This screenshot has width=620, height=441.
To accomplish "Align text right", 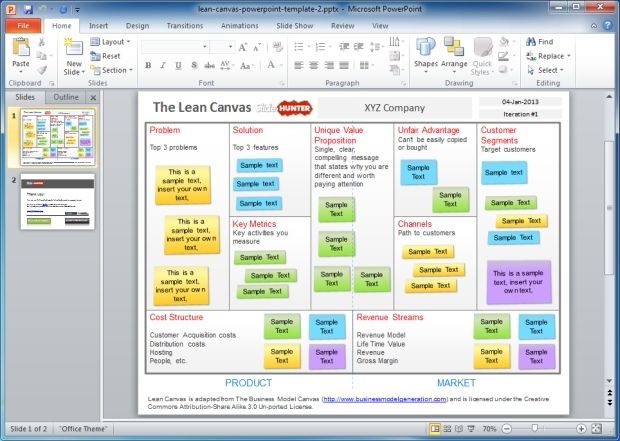I will 329,65.
